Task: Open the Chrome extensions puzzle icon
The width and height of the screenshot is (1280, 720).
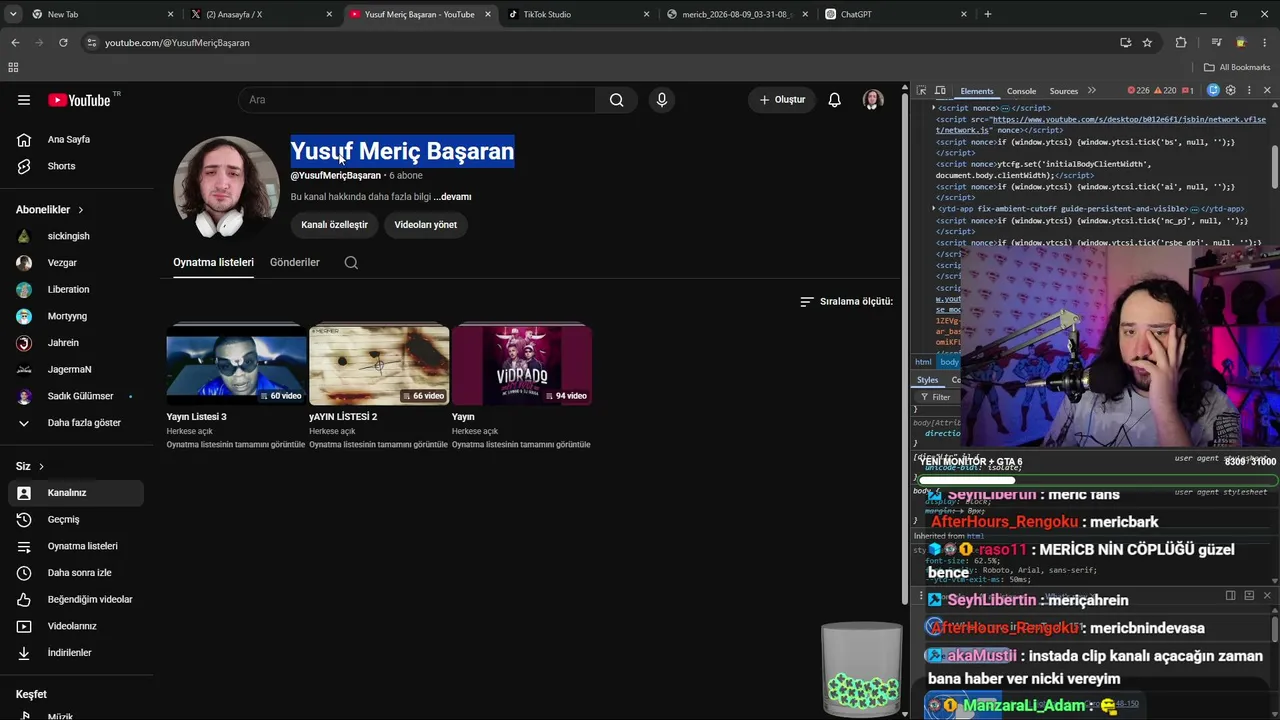Action: pos(1181,43)
